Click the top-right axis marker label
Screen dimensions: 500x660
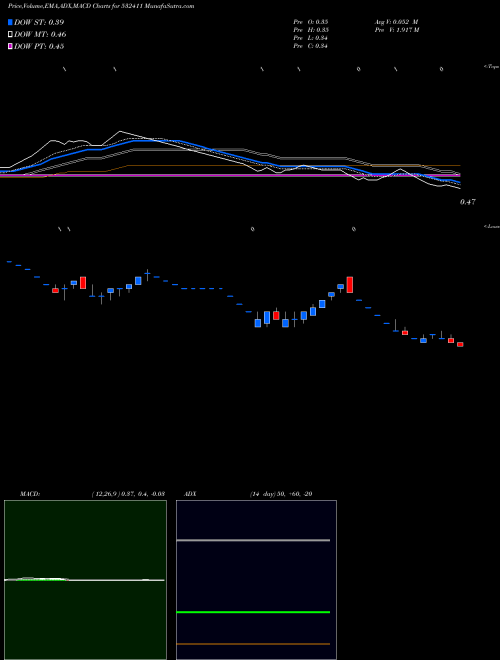(492, 67)
